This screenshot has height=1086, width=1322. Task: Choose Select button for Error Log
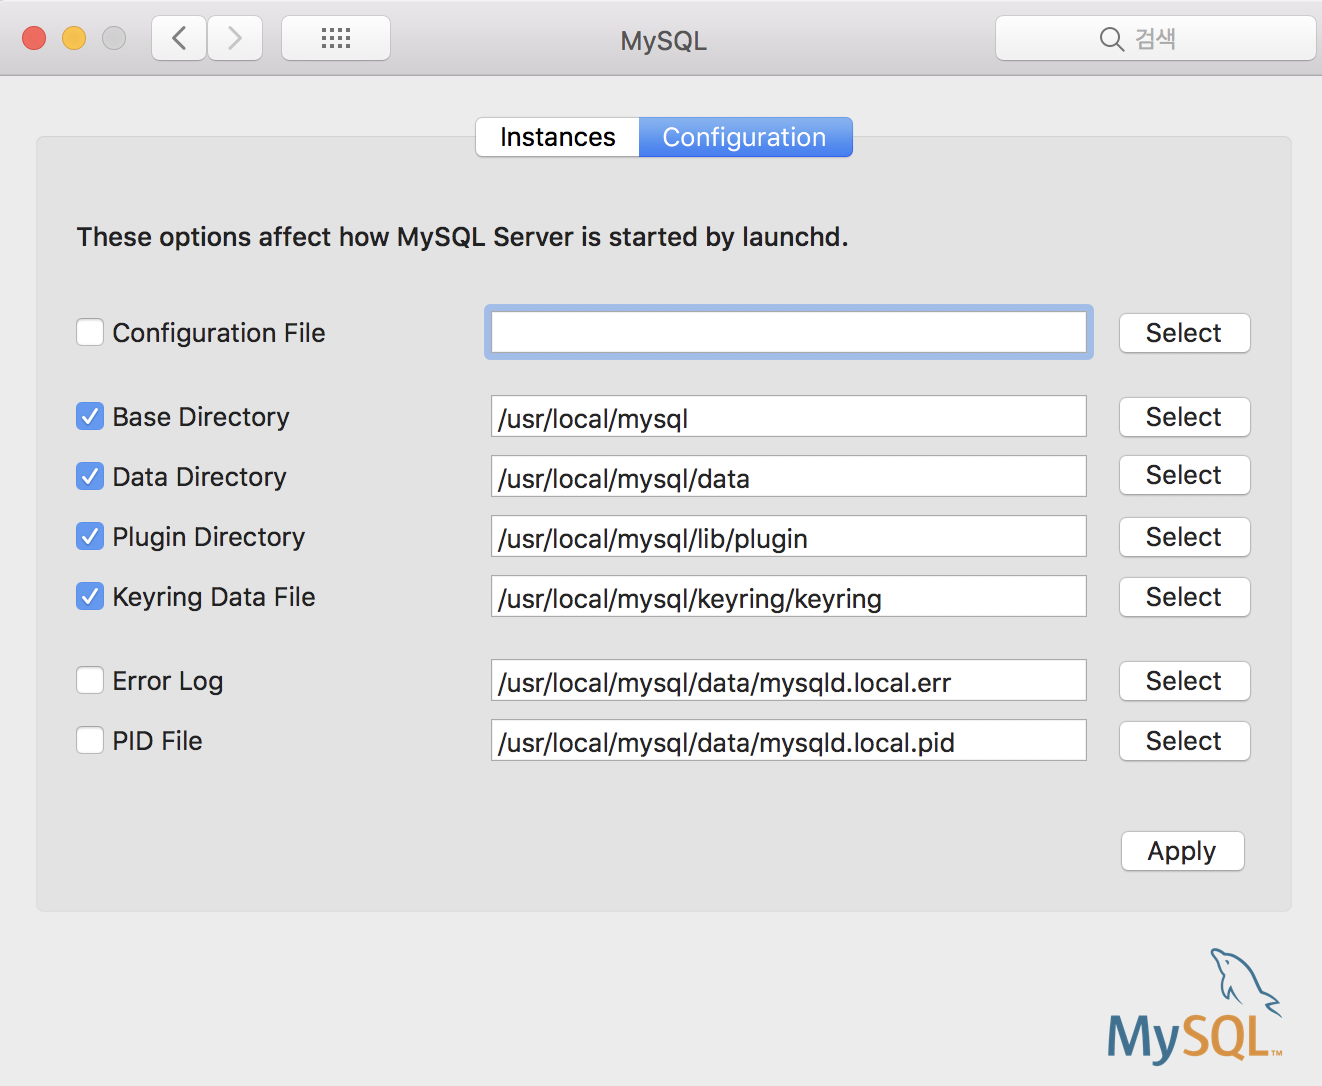(x=1184, y=681)
